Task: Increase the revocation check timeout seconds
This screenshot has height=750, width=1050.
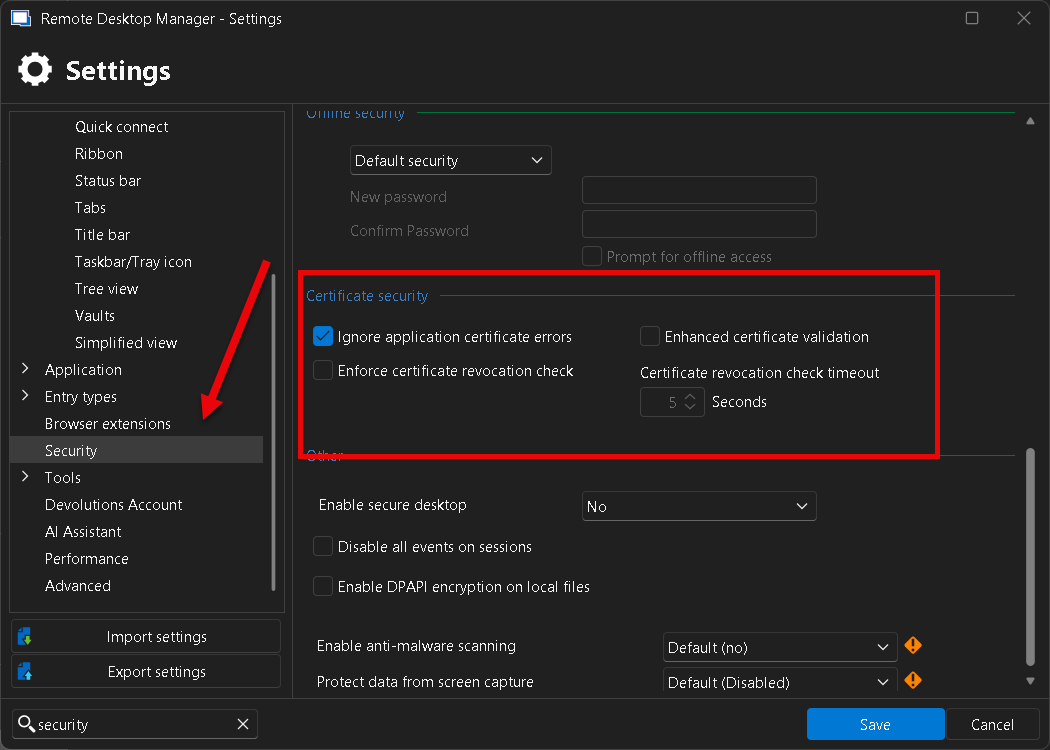Action: [x=690, y=396]
